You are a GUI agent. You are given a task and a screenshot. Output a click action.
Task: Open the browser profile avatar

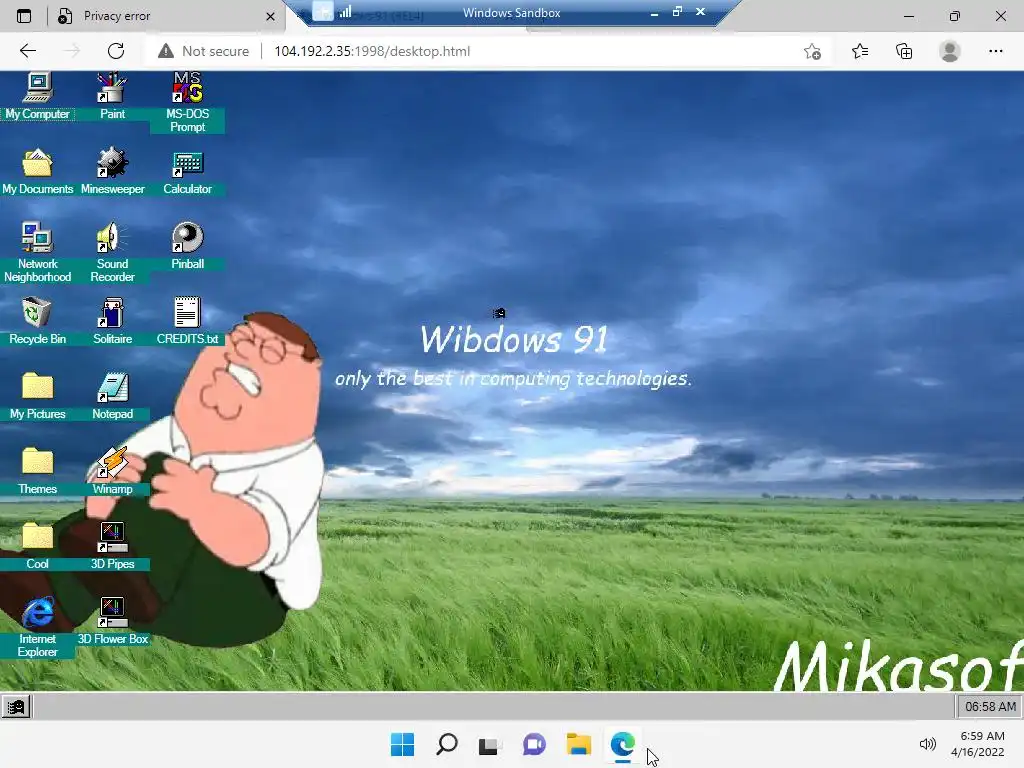click(x=950, y=51)
